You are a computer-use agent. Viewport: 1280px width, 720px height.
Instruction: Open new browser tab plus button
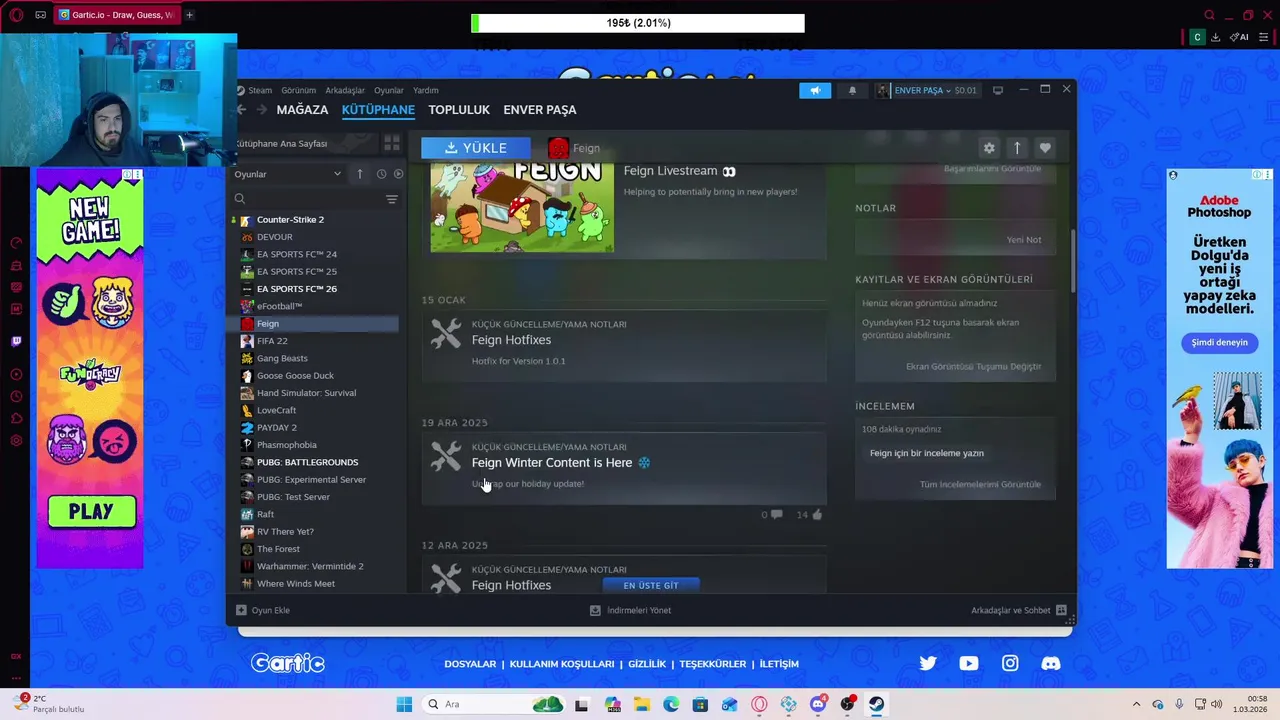(189, 15)
